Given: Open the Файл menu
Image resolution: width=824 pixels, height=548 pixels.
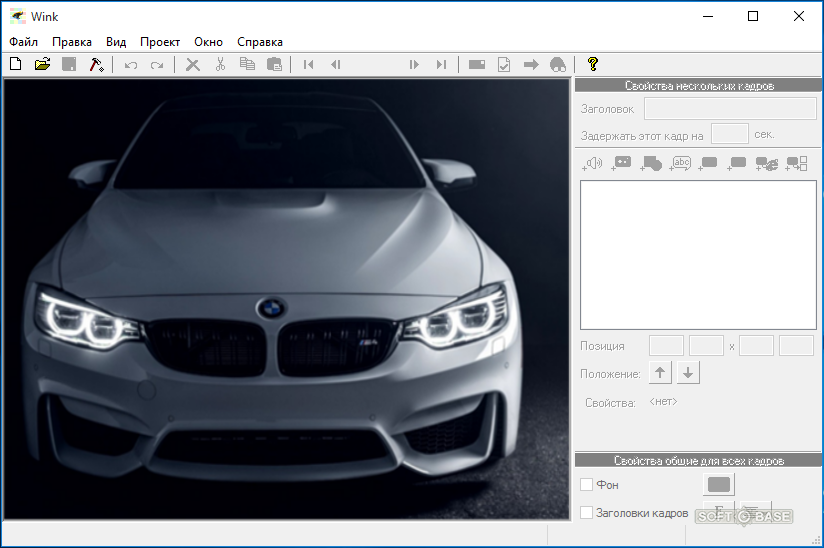Looking at the screenshot, I should (x=24, y=42).
